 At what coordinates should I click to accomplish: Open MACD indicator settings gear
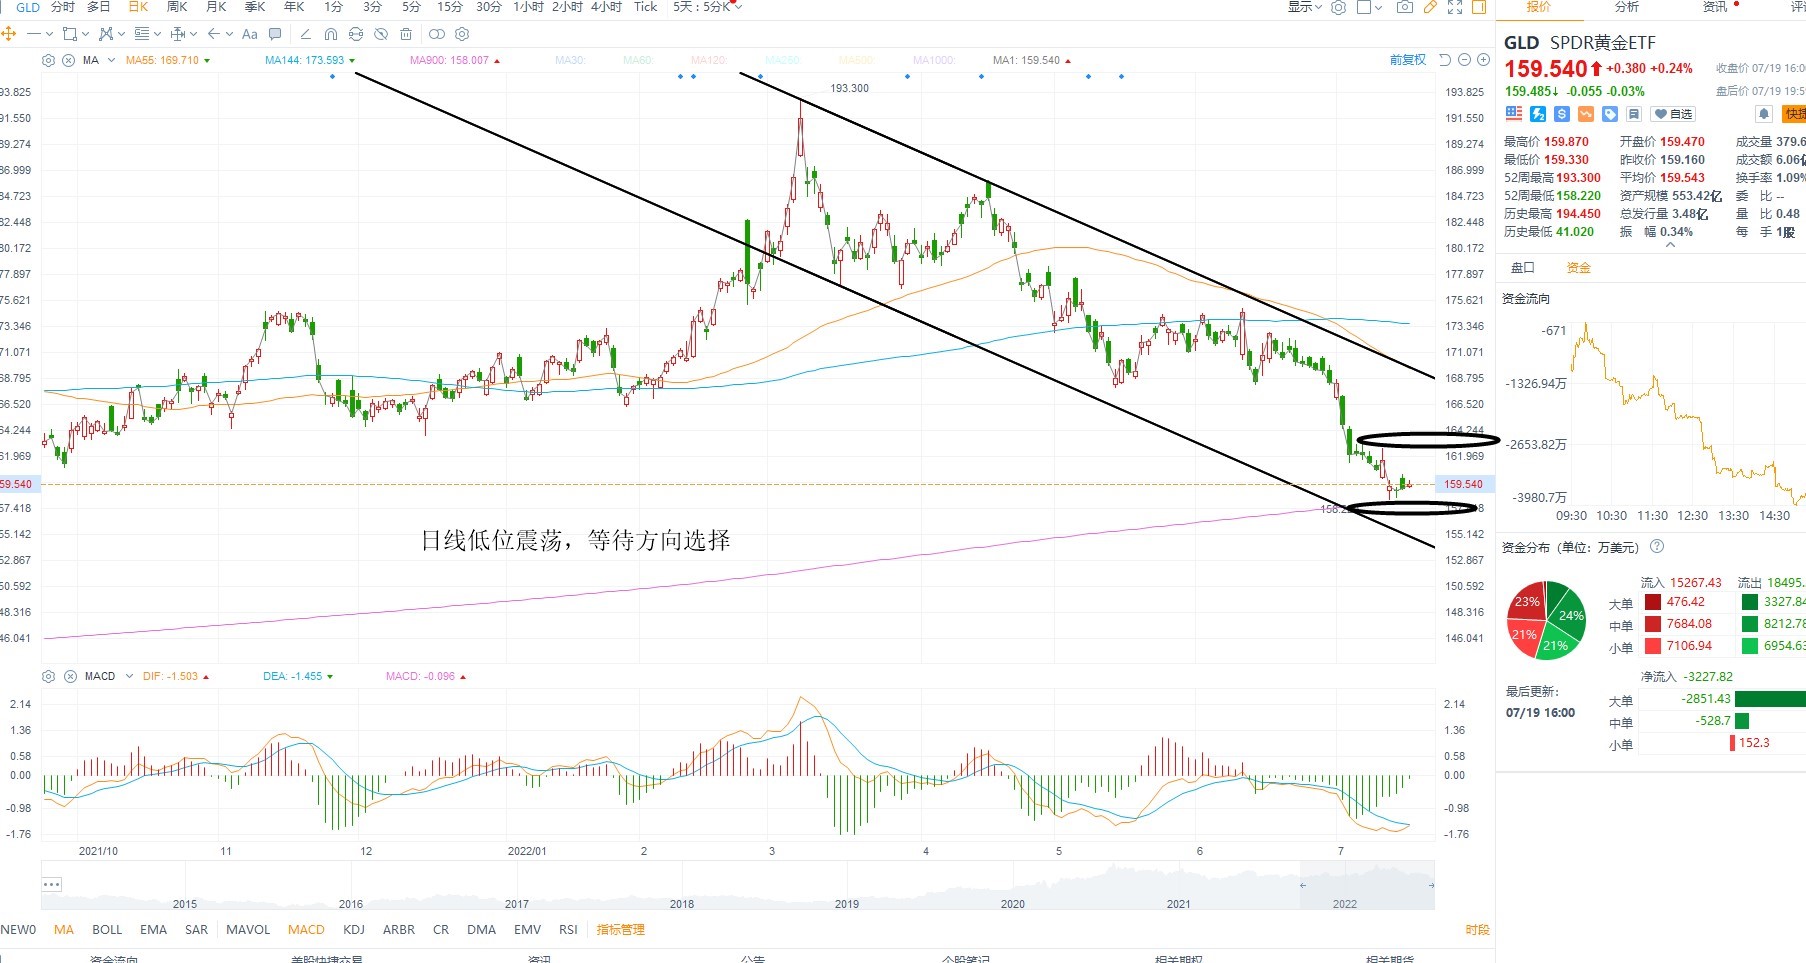click(50, 677)
